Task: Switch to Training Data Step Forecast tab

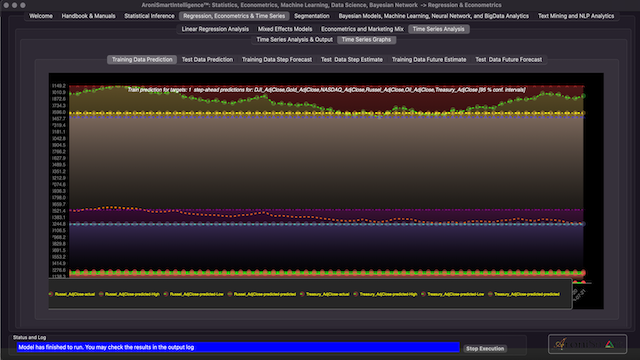Action: [x=277, y=60]
